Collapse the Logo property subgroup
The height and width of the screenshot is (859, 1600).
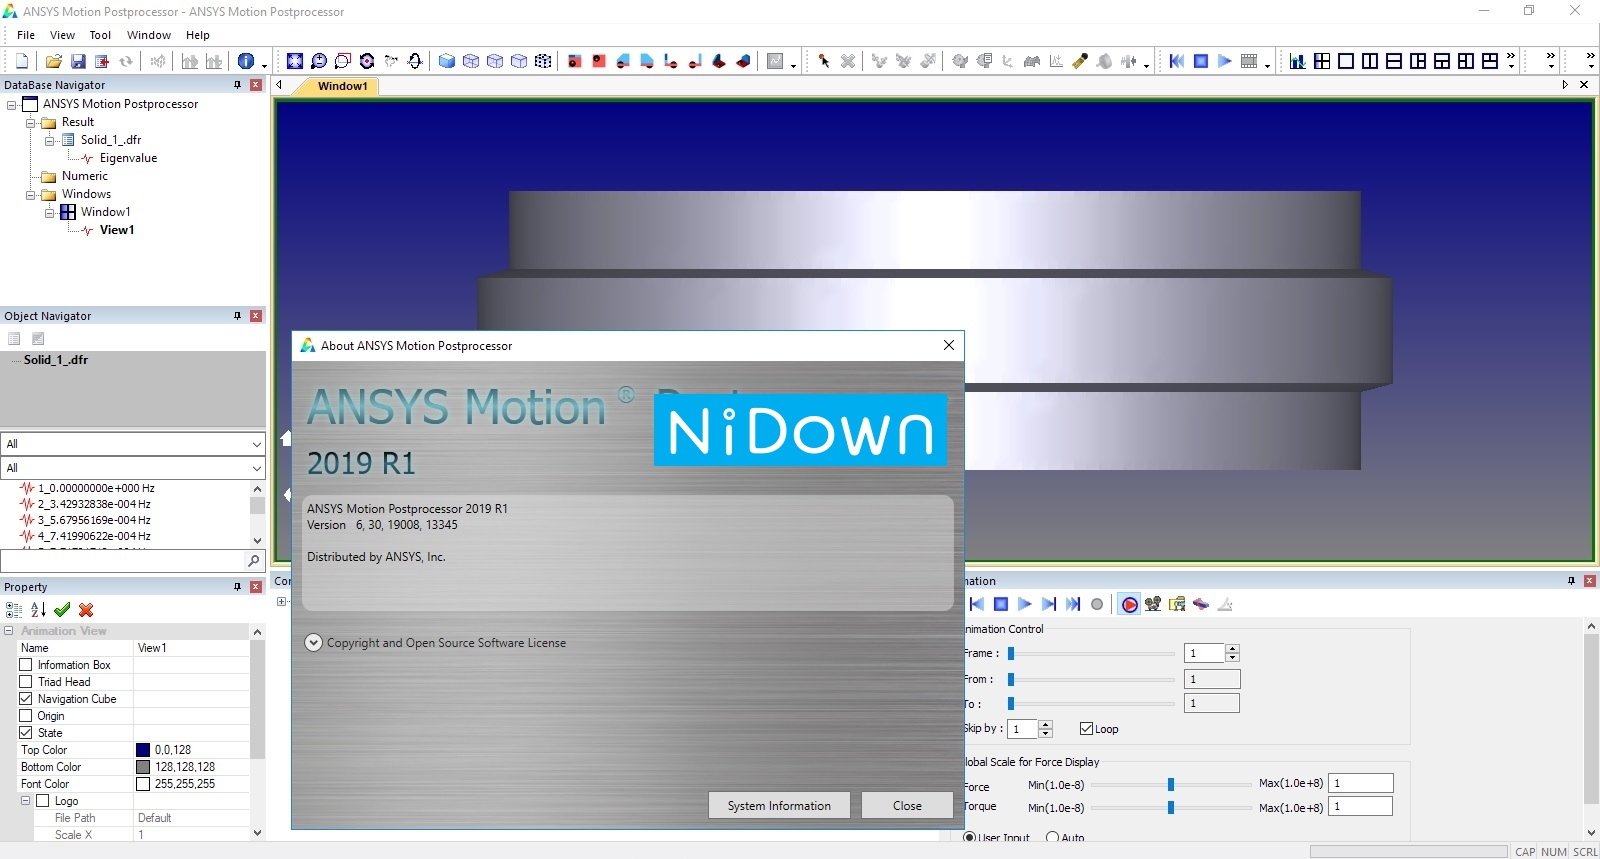click(x=26, y=801)
